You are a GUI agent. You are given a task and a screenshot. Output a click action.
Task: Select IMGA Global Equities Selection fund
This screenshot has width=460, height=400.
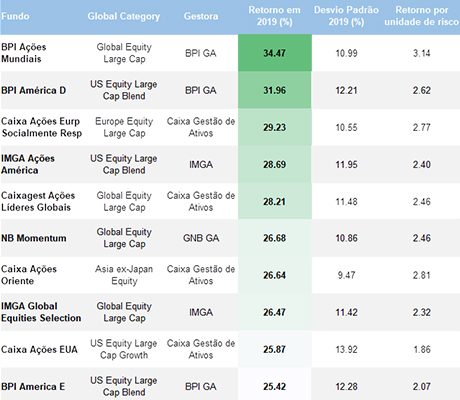click(x=41, y=312)
